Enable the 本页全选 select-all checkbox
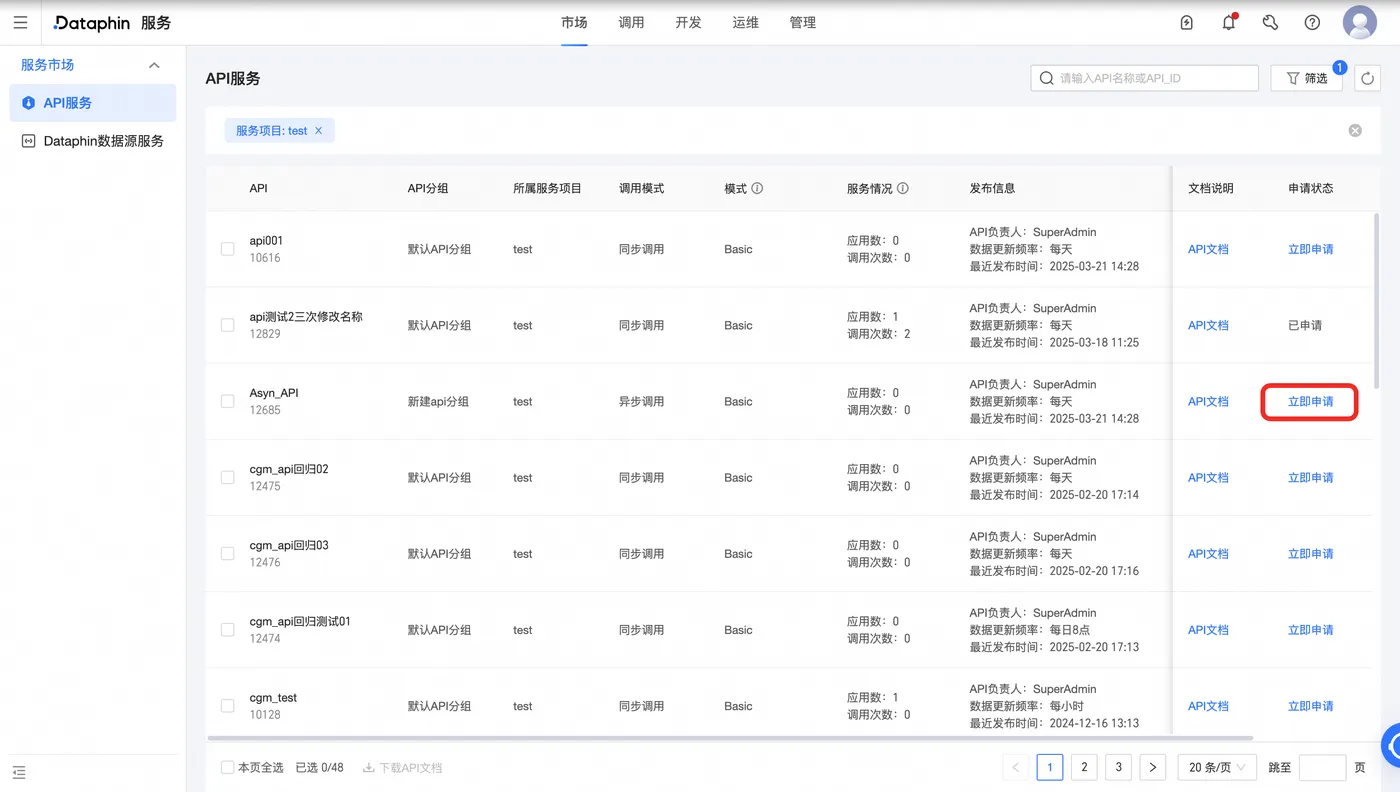1400x792 pixels. click(228, 768)
